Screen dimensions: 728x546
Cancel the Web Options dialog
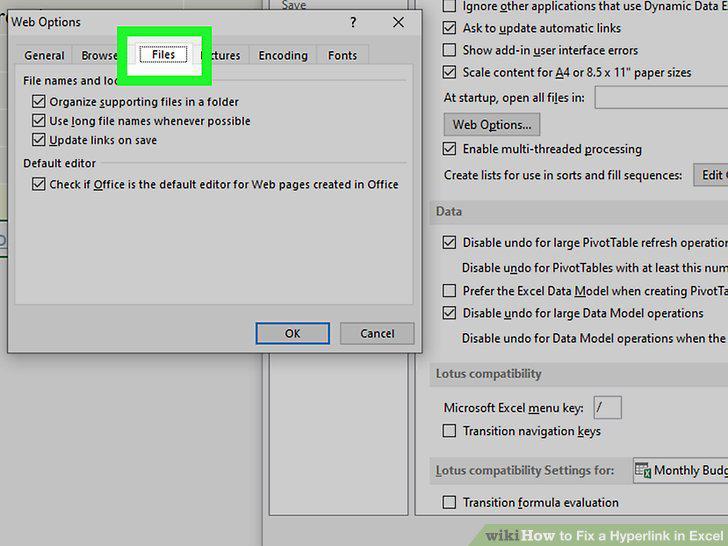(x=377, y=333)
